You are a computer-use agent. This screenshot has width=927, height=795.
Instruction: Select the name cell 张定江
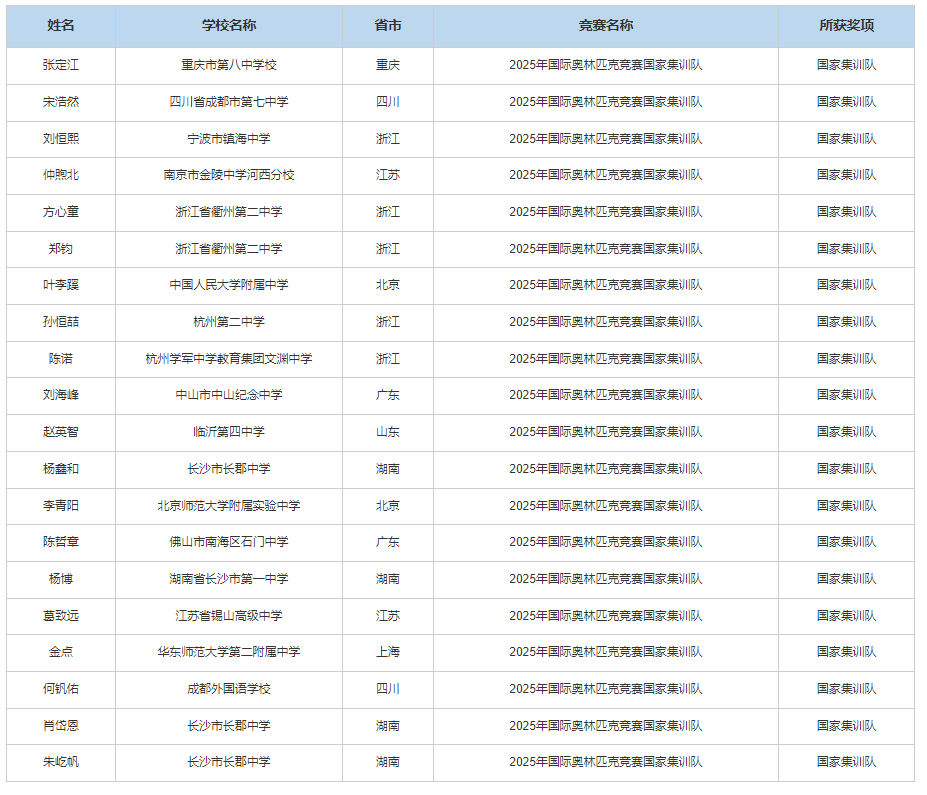click(61, 65)
